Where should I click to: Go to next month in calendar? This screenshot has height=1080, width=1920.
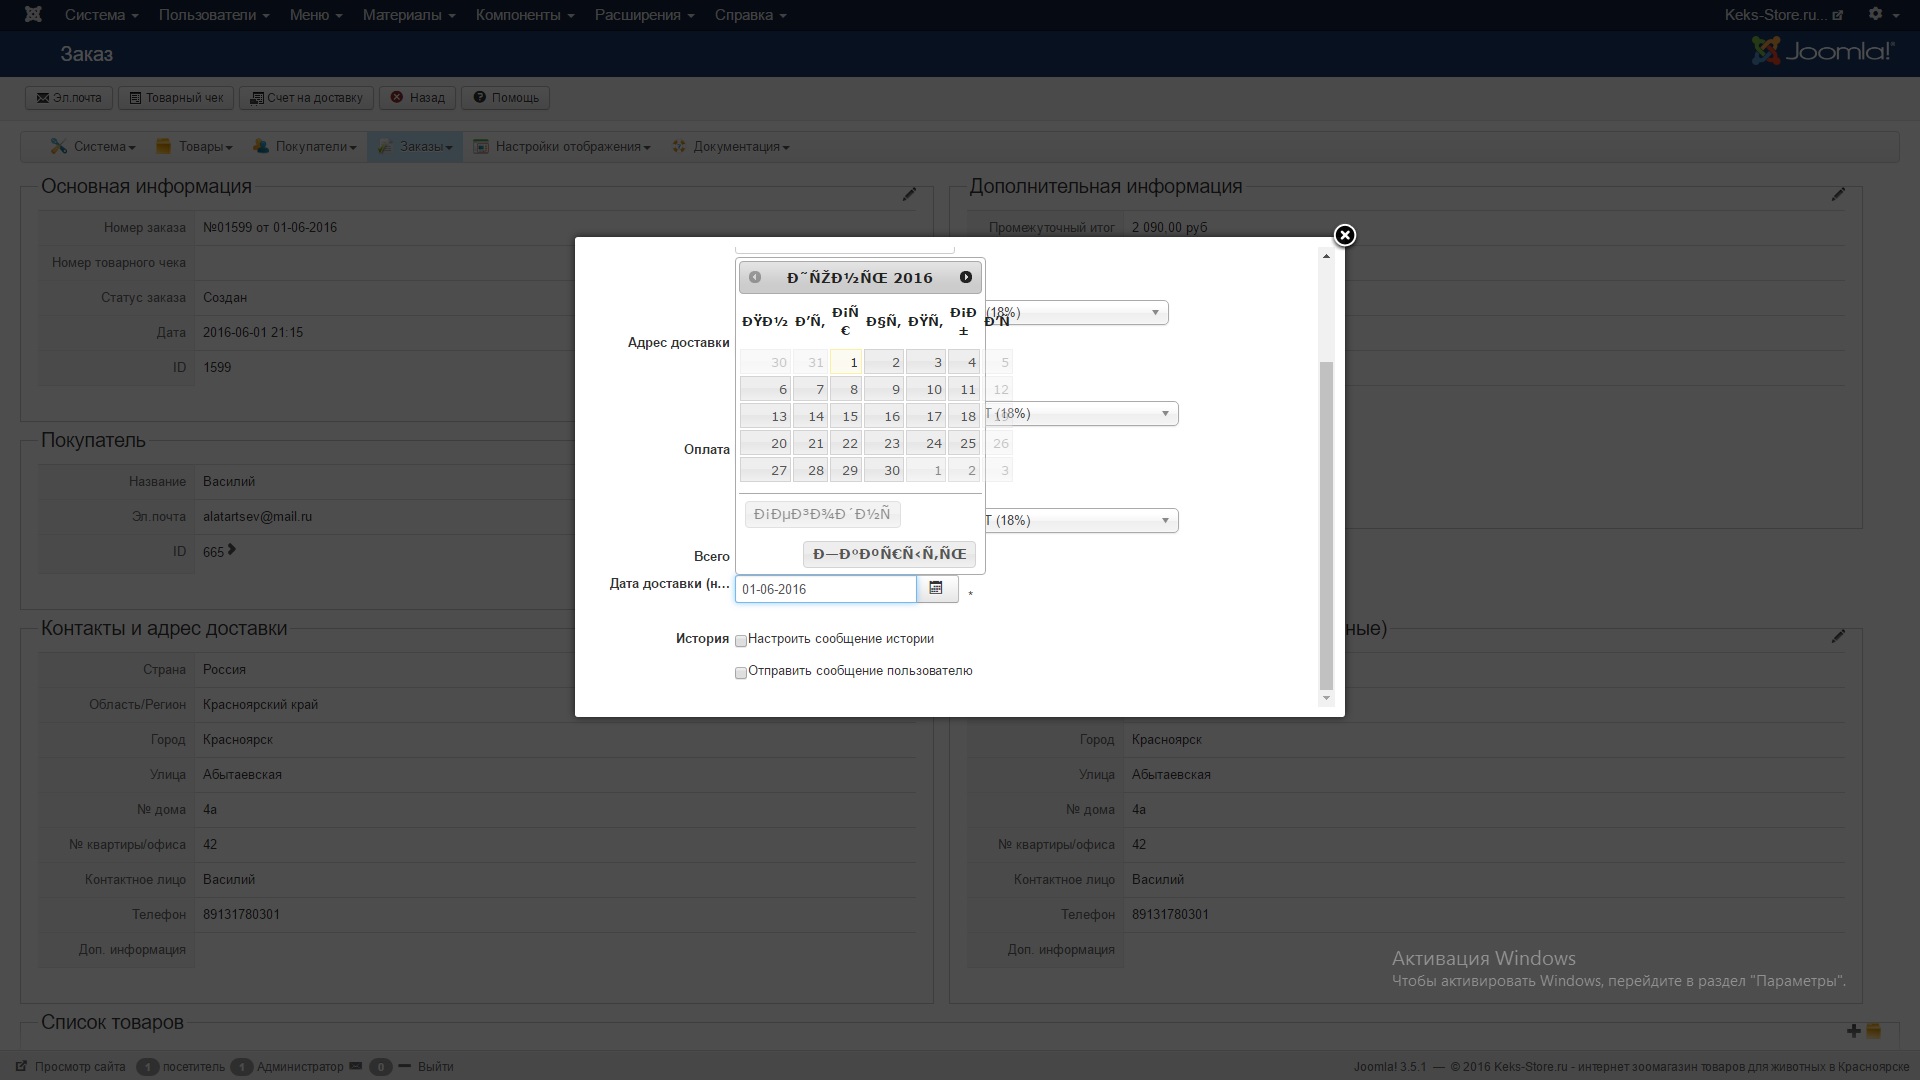[x=965, y=277]
